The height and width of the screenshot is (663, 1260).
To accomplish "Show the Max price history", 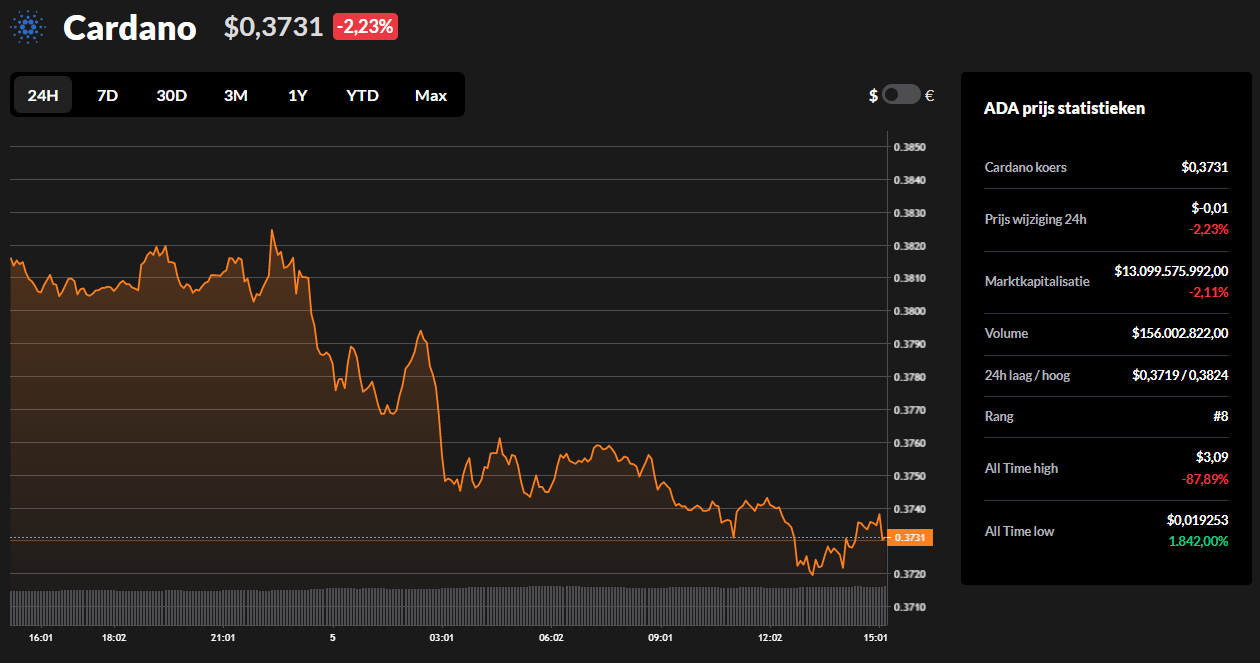I will click(x=431, y=95).
